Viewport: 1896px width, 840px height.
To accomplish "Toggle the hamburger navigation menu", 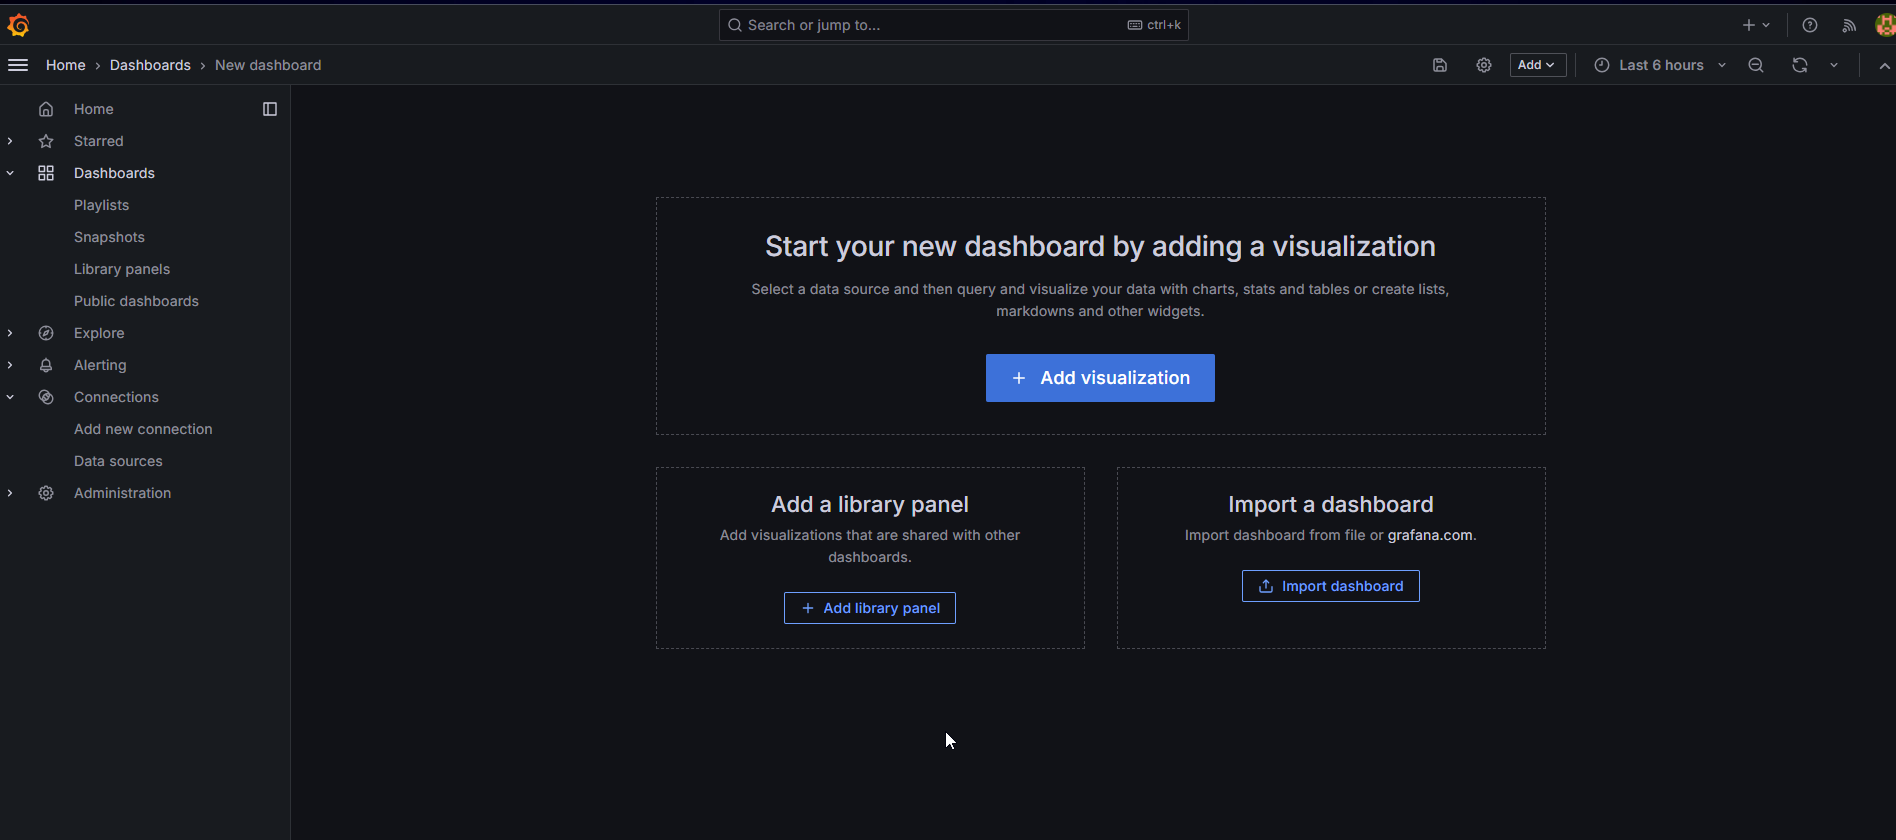I will (x=18, y=65).
